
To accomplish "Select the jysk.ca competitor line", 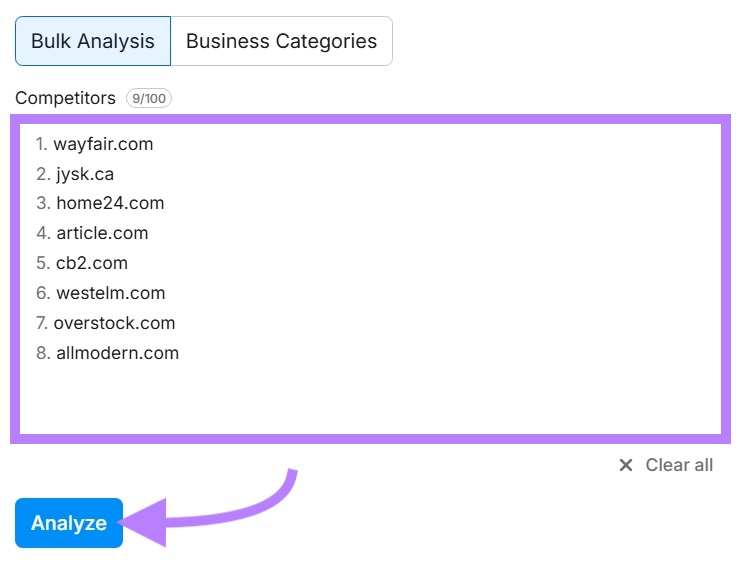I will [x=85, y=174].
